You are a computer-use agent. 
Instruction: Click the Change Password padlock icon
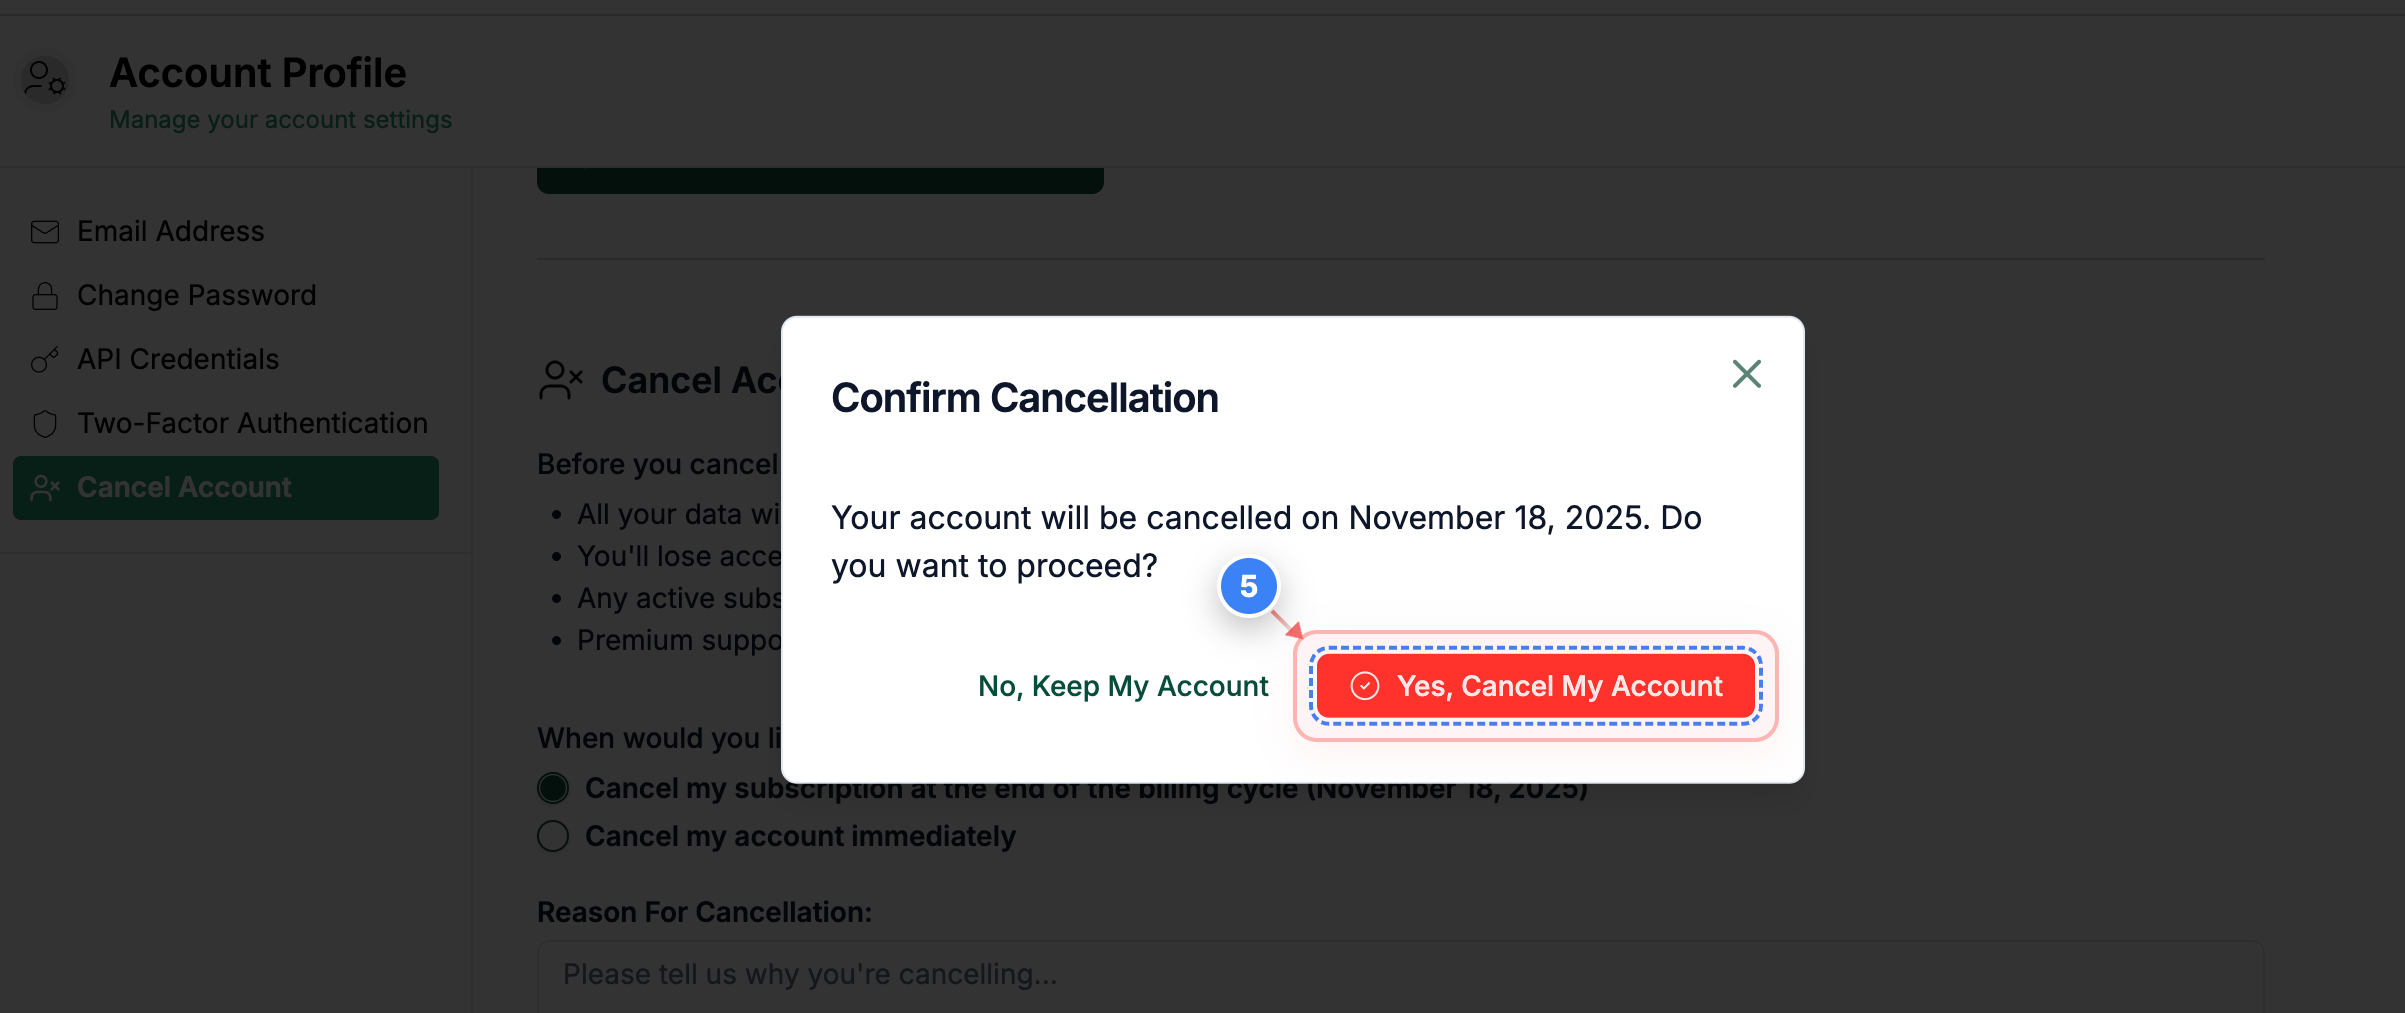coord(44,295)
